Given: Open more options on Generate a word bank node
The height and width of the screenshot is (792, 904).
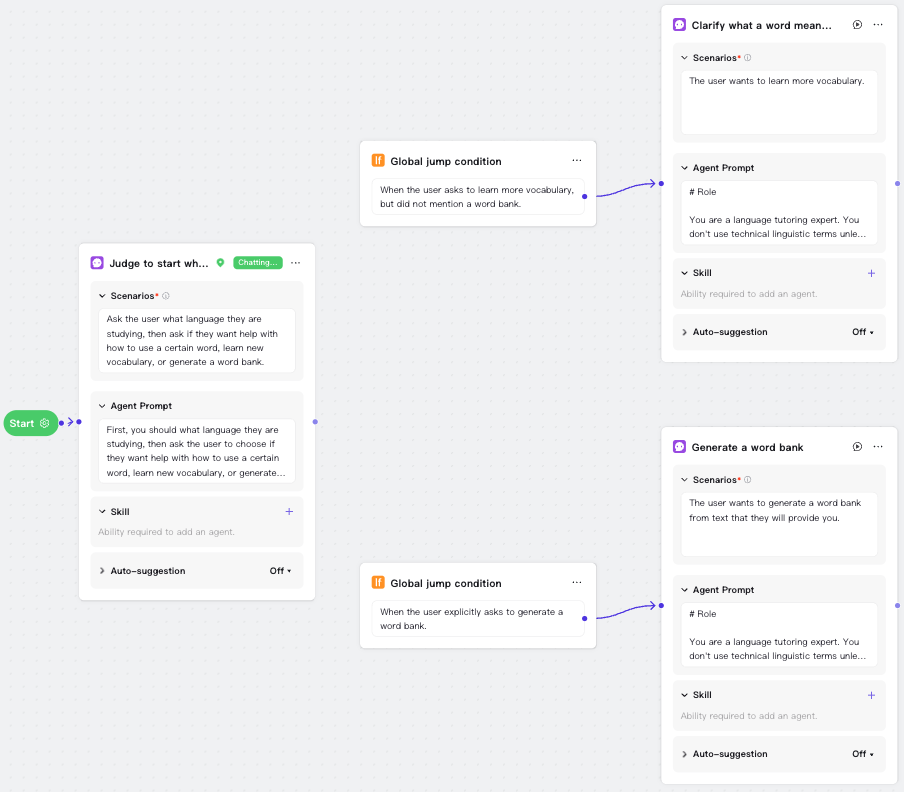Looking at the screenshot, I should click(x=878, y=447).
